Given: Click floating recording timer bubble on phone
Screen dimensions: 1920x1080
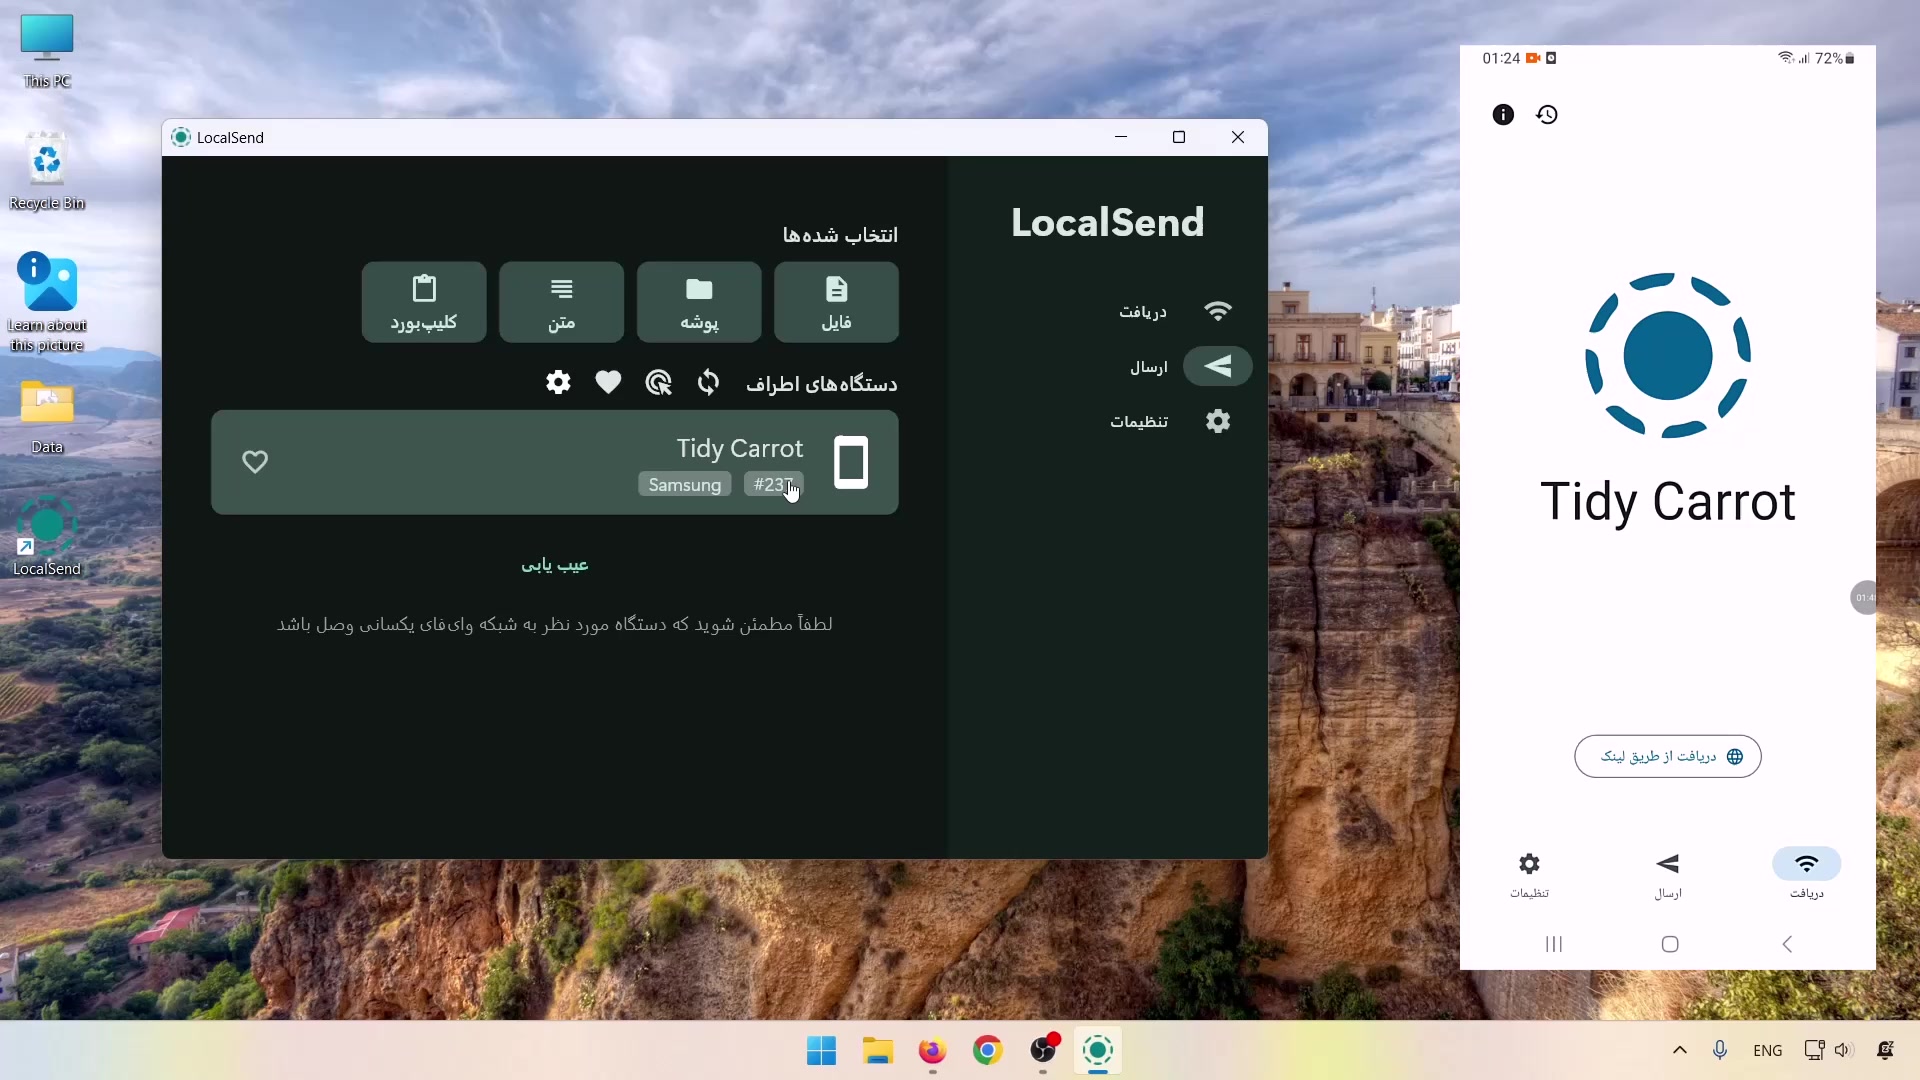Looking at the screenshot, I should tap(1864, 597).
